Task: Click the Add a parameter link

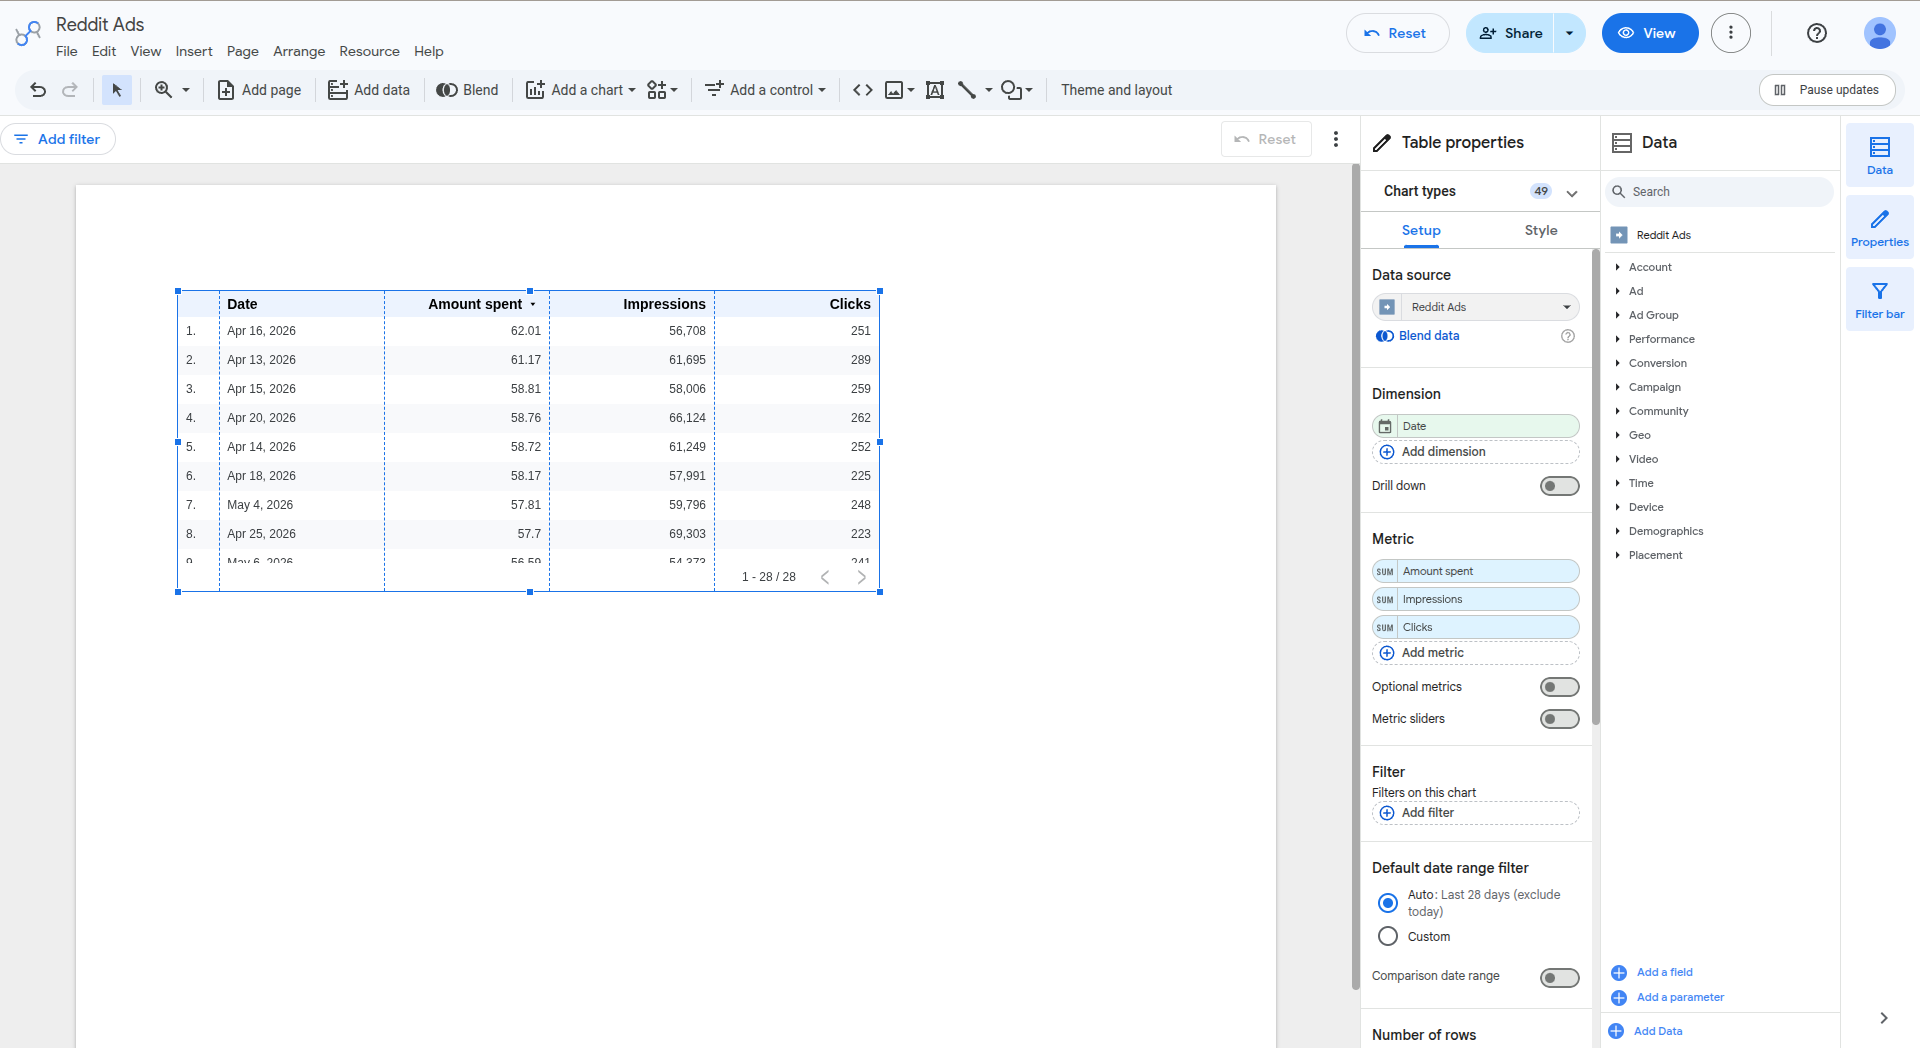Action: (x=1680, y=997)
